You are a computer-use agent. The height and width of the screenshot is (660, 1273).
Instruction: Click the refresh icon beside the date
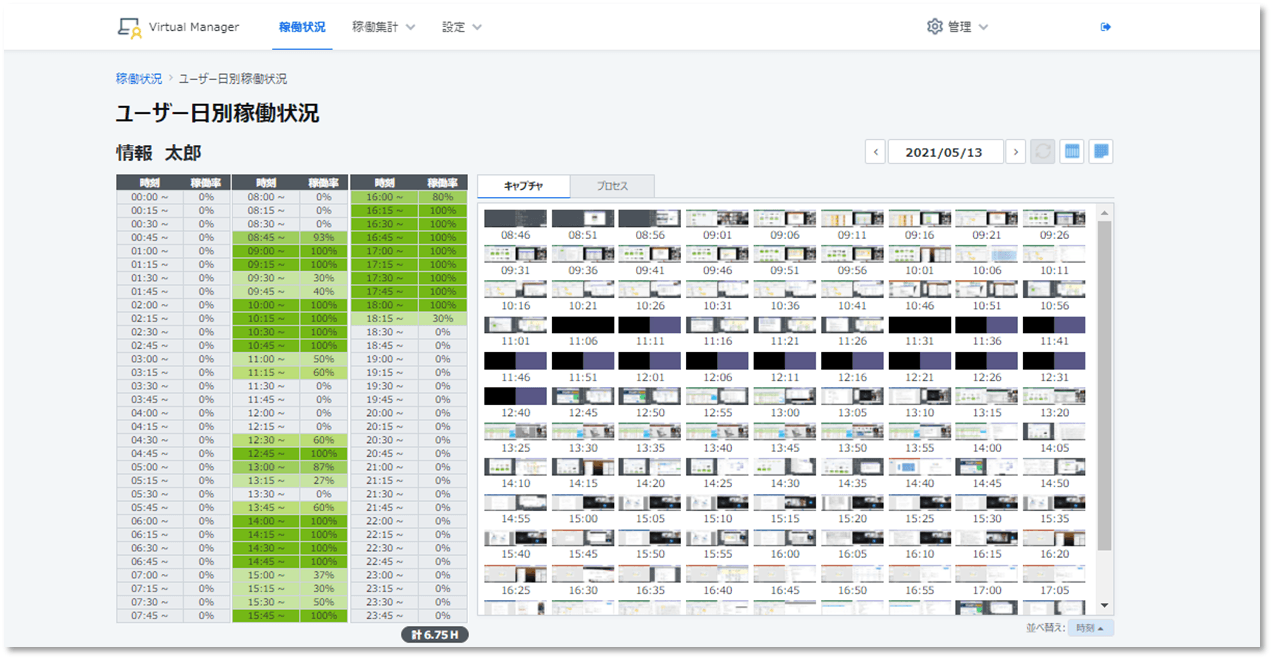point(1042,152)
